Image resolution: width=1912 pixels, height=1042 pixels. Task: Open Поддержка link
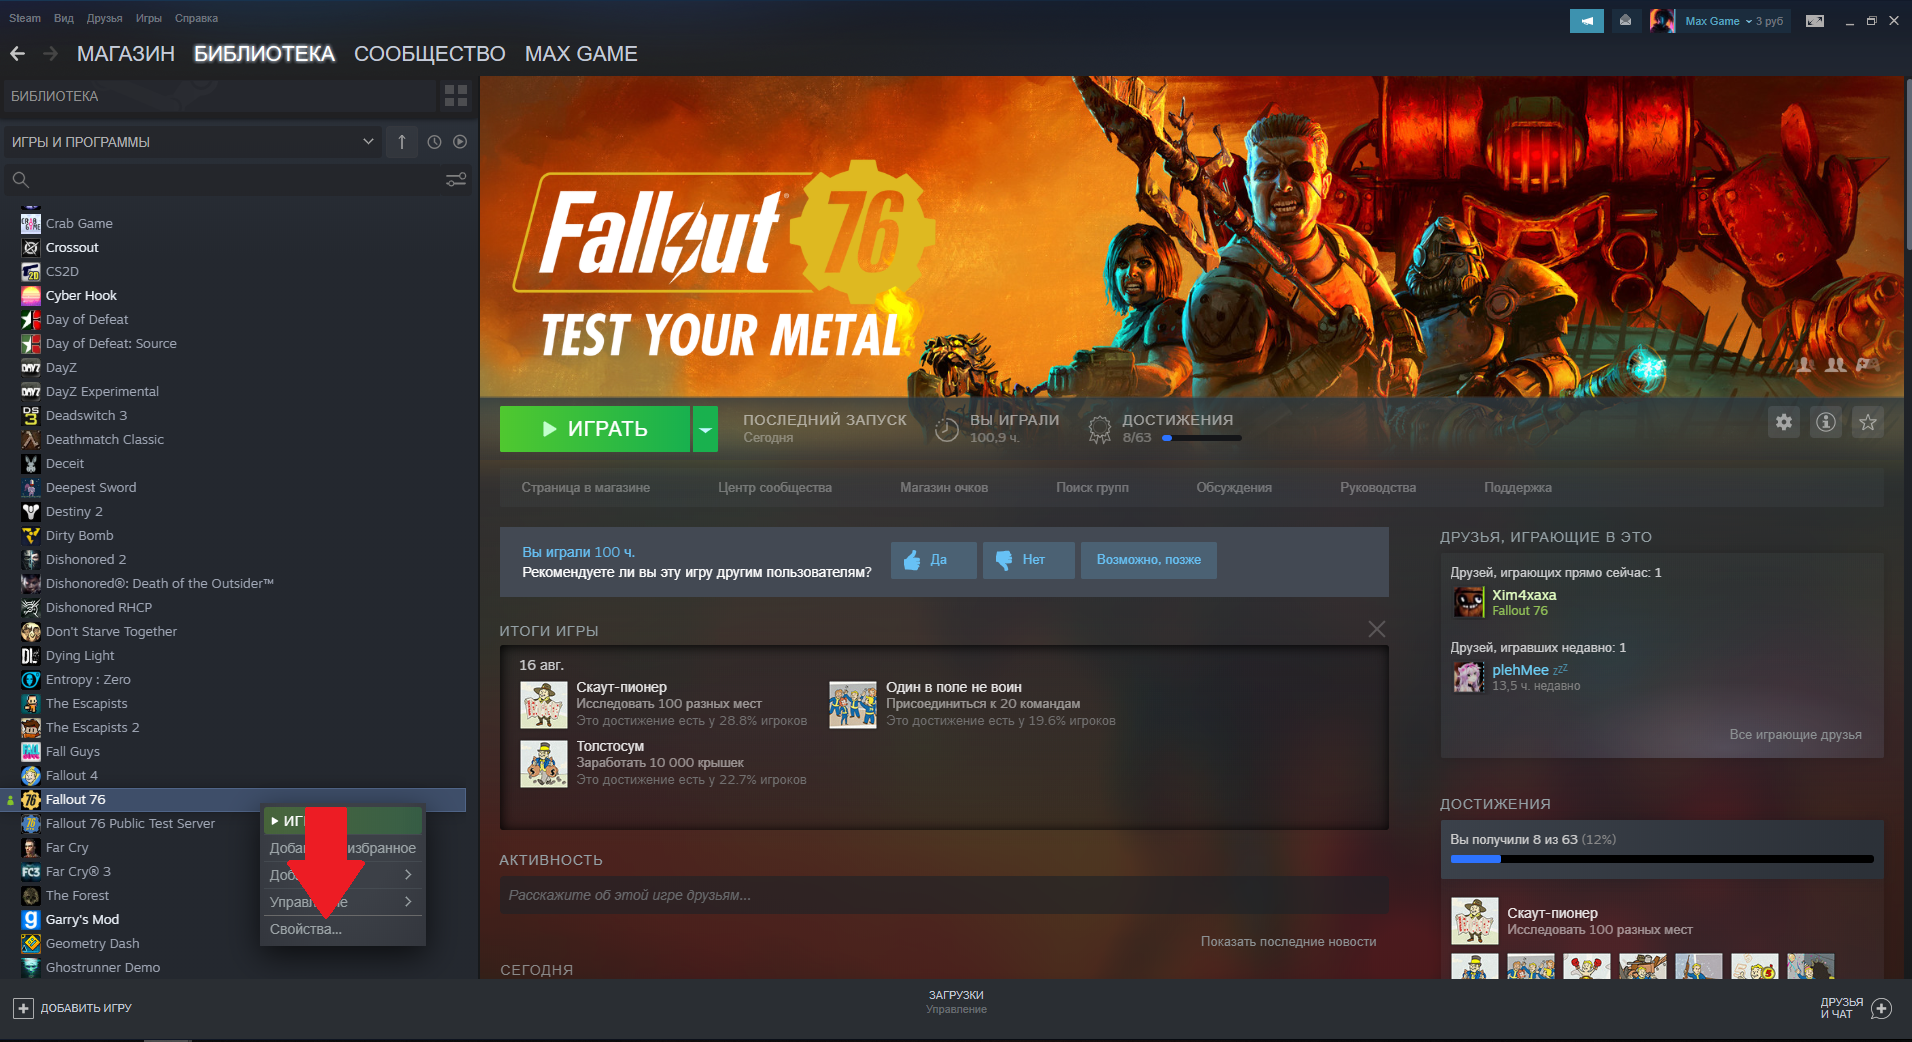[1518, 488]
